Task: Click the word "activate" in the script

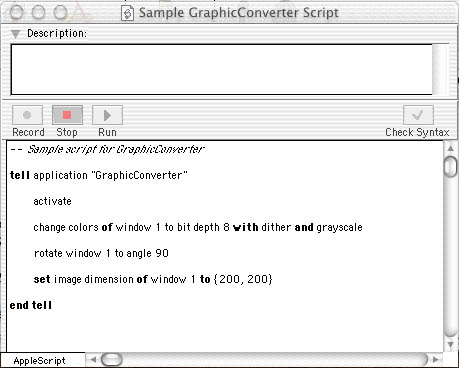Action: coord(52,201)
